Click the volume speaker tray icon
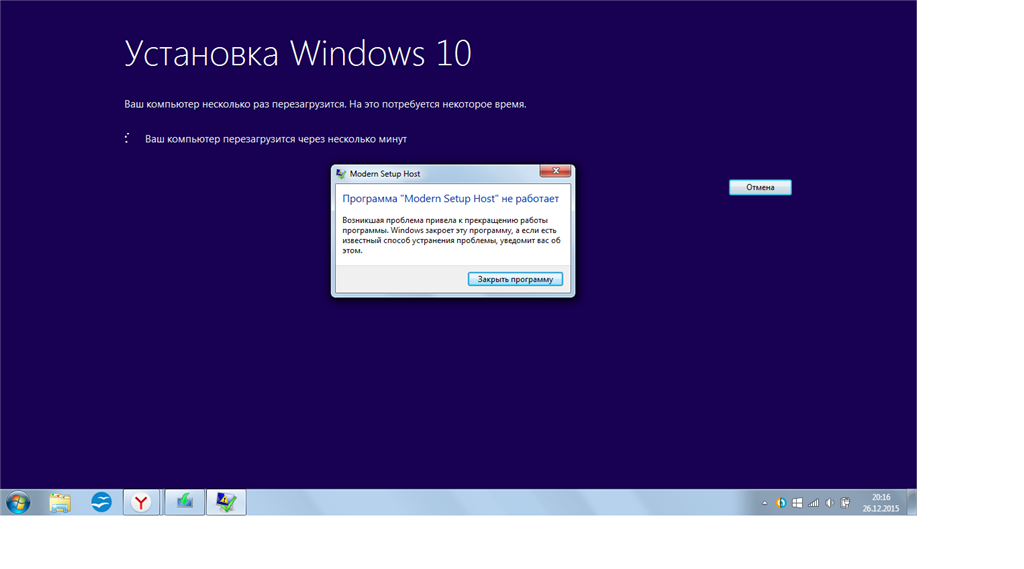 829,503
